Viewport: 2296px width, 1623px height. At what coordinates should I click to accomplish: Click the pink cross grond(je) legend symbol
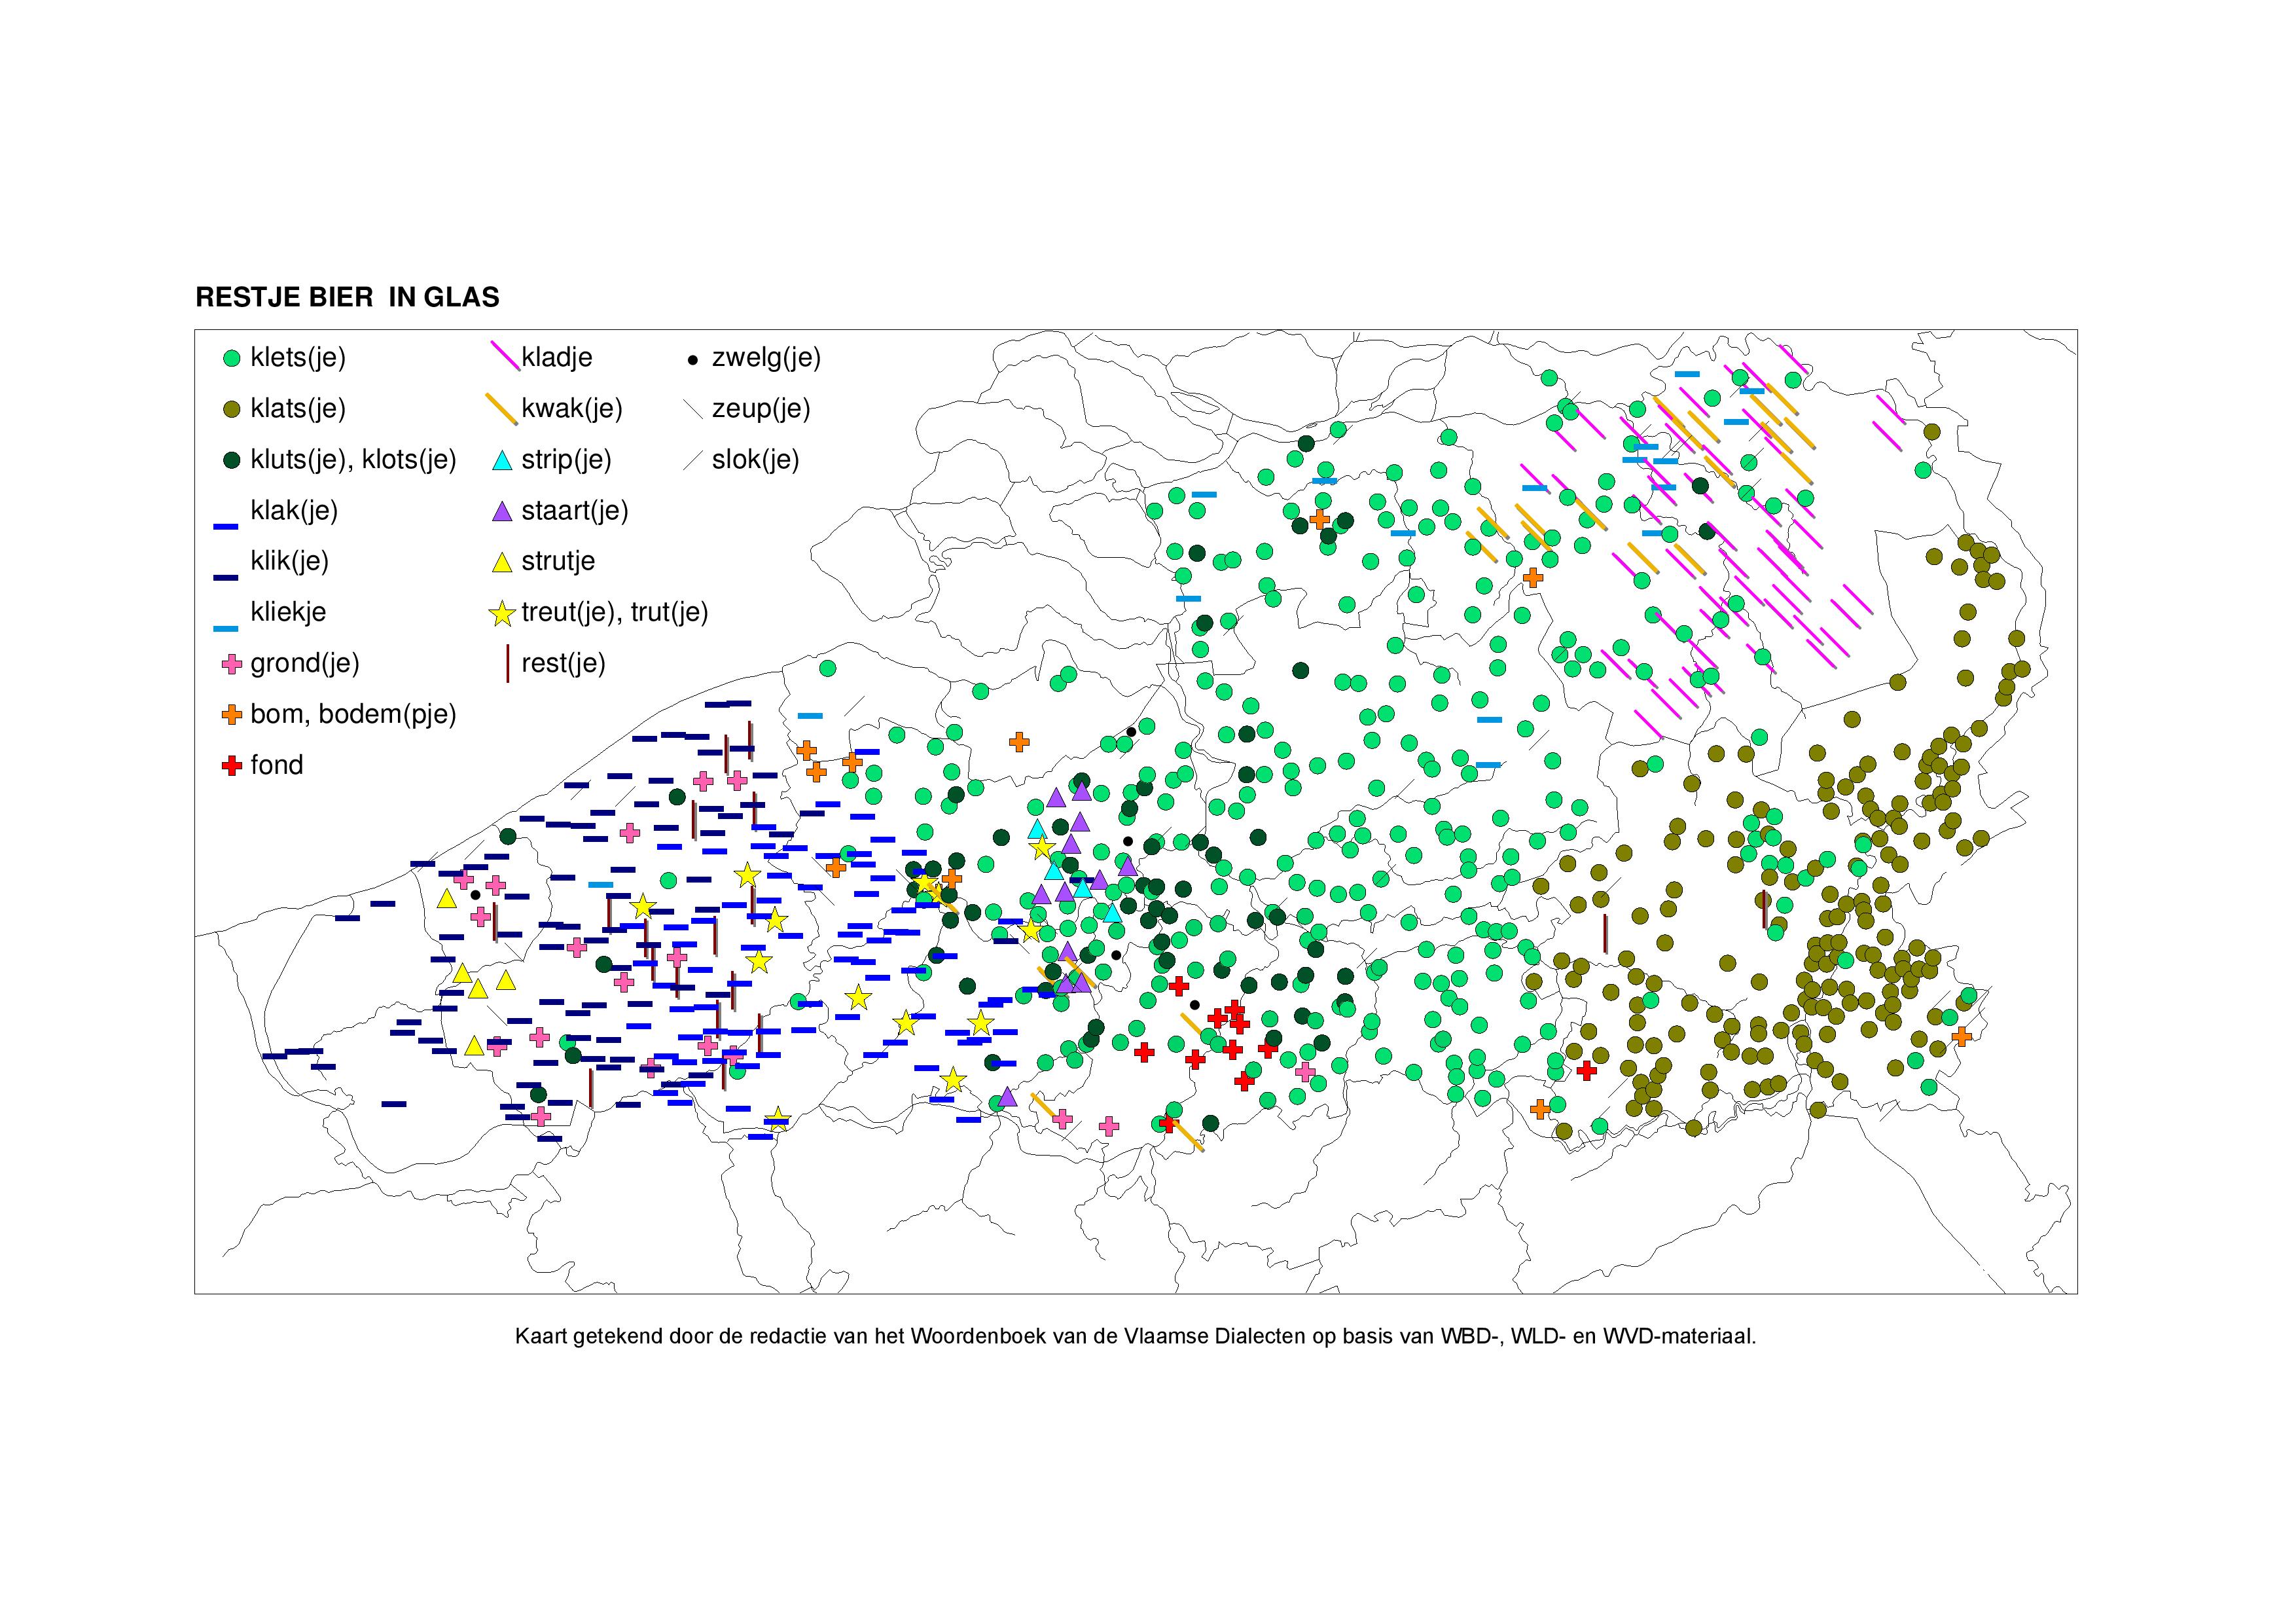(x=232, y=664)
